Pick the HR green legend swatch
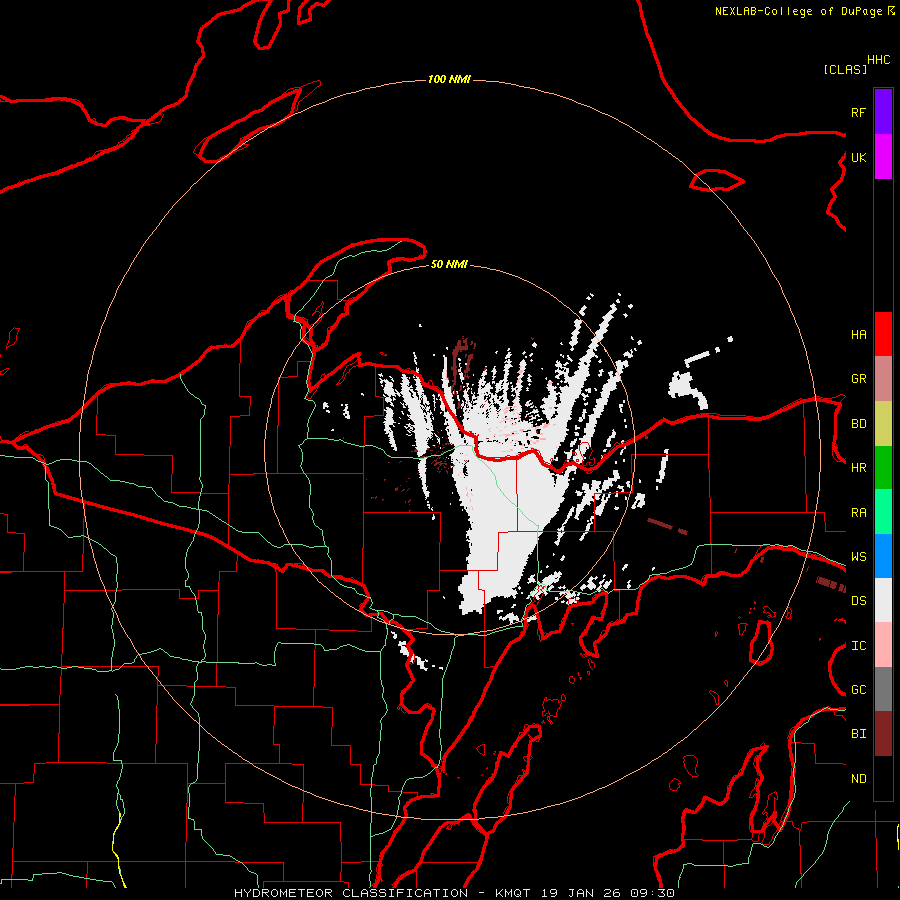The height and width of the screenshot is (900, 900). pos(883,468)
